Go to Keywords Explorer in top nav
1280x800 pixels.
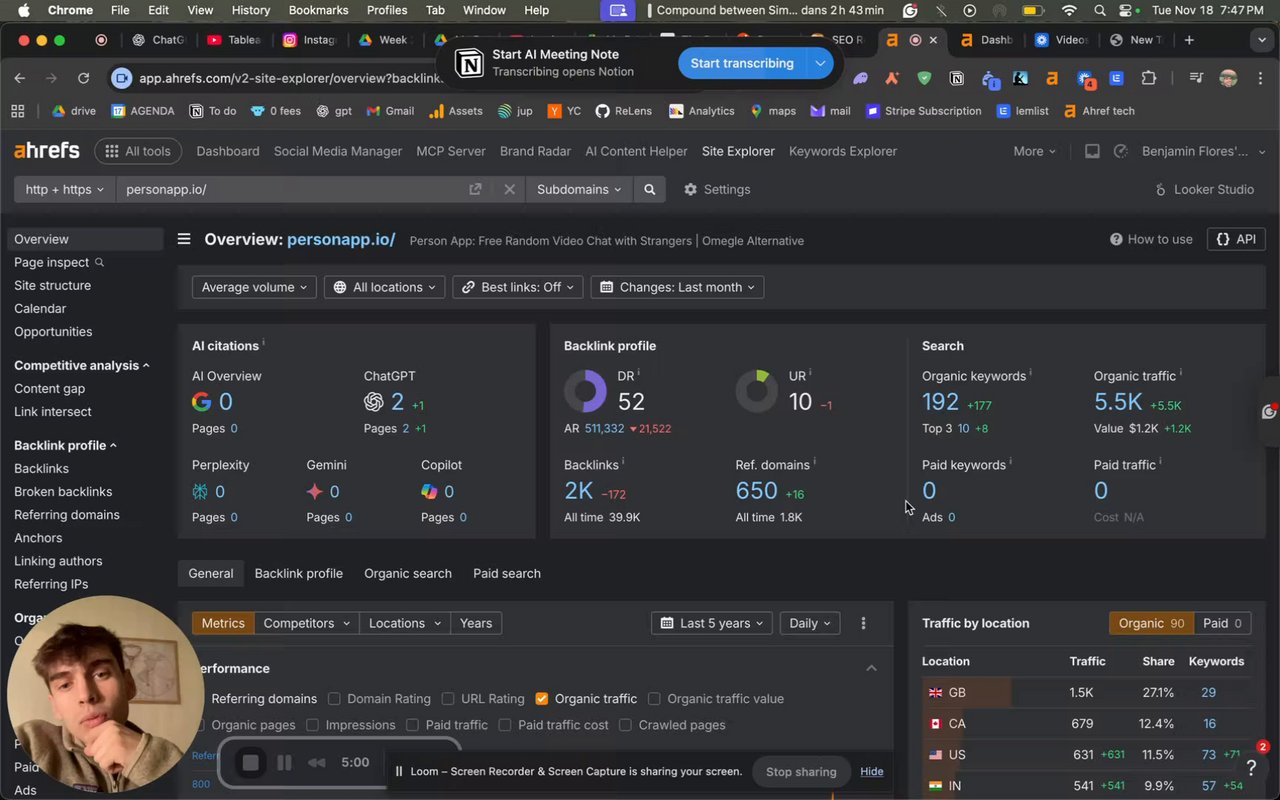(843, 151)
